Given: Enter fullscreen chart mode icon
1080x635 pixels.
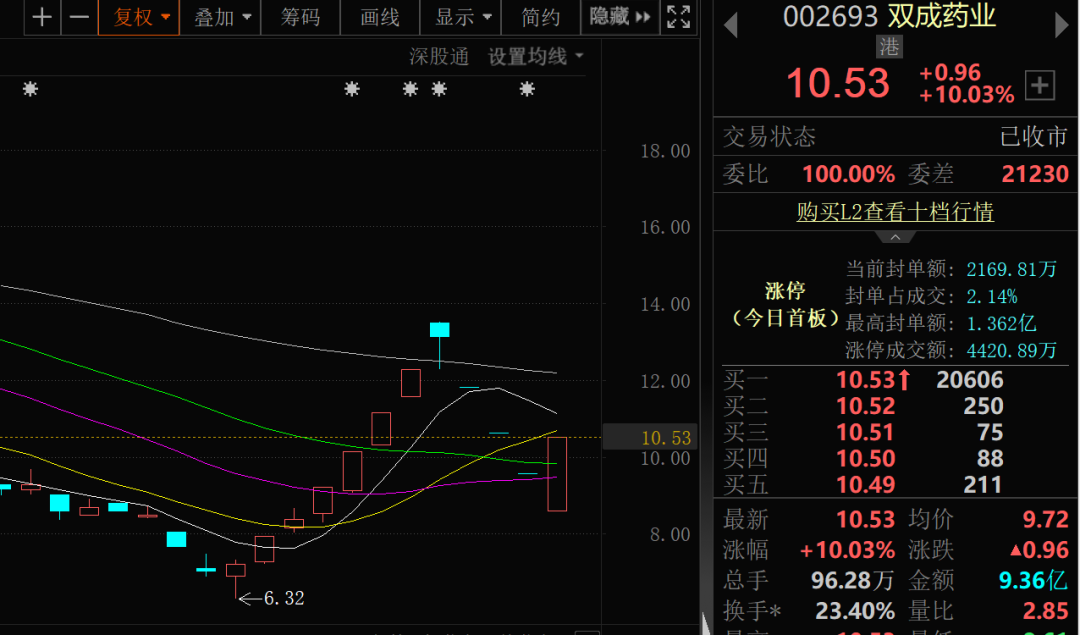Looking at the screenshot, I should (678, 17).
